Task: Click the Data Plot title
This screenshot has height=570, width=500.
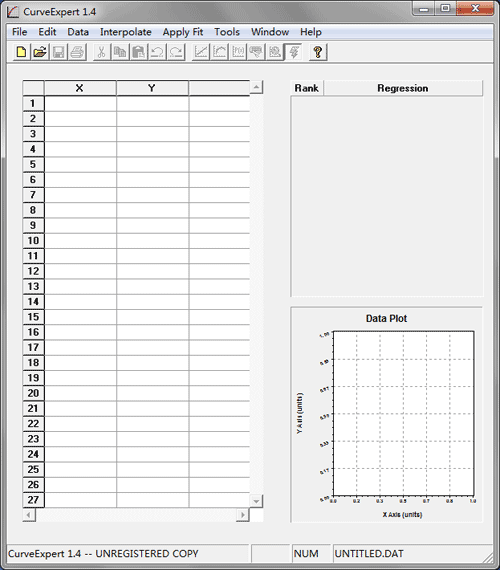Action: (x=387, y=318)
